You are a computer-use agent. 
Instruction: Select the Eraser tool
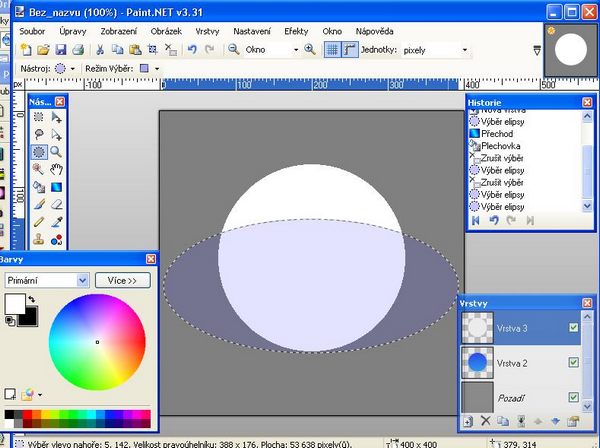[57, 203]
